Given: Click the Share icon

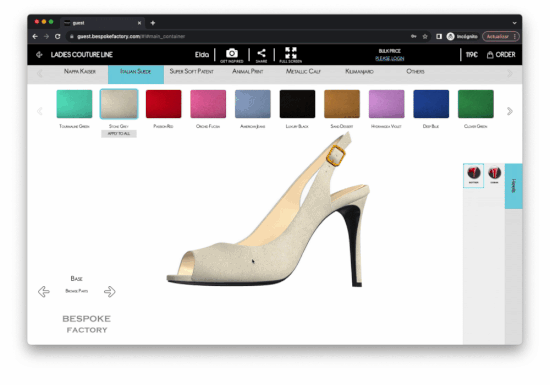Looking at the screenshot, I should 261,53.
